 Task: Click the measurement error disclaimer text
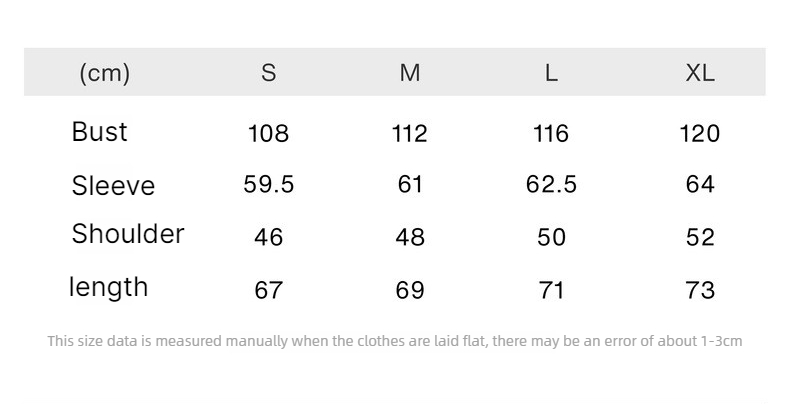click(x=395, y=341)
